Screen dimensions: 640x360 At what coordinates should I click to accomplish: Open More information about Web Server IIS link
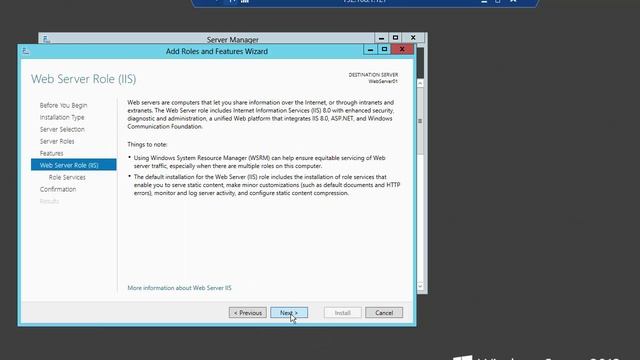pos(179,288)
